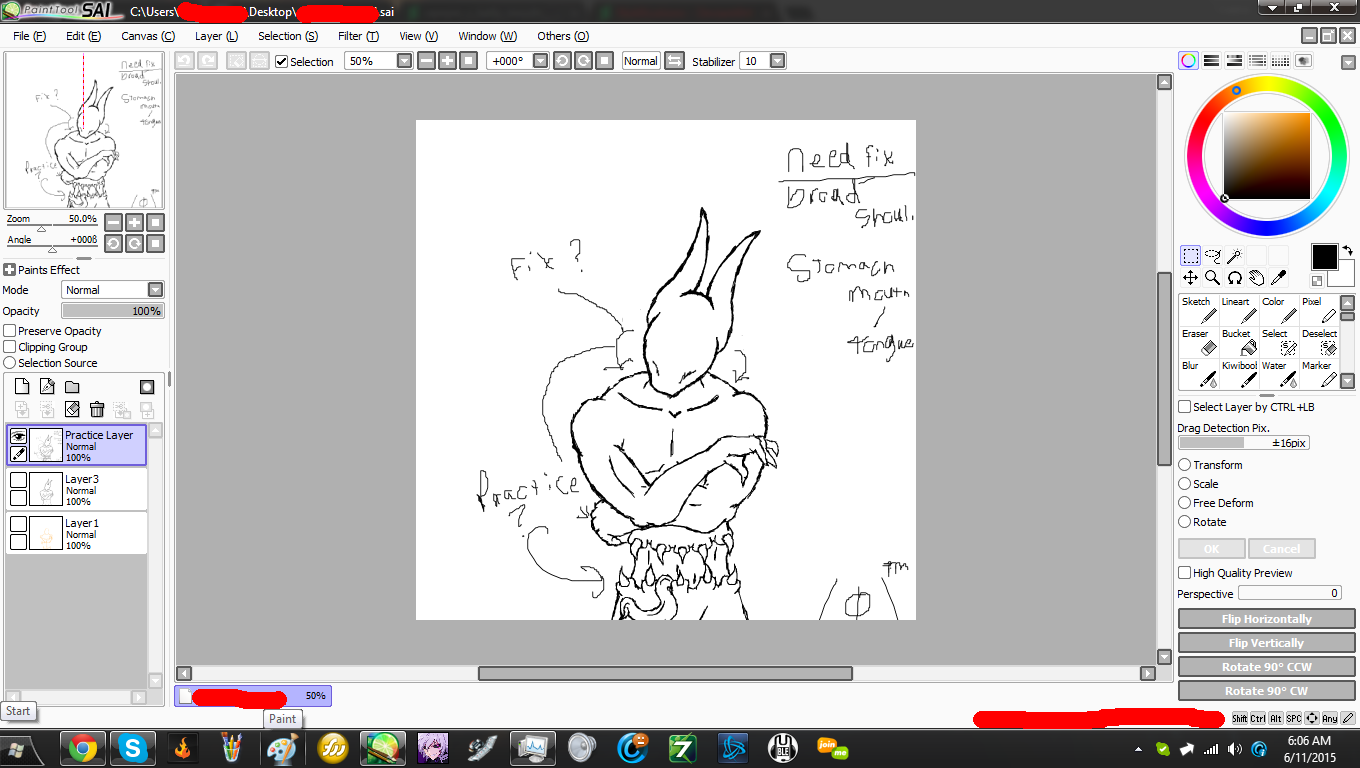Click Rotate 90° CCW button

1266,667
